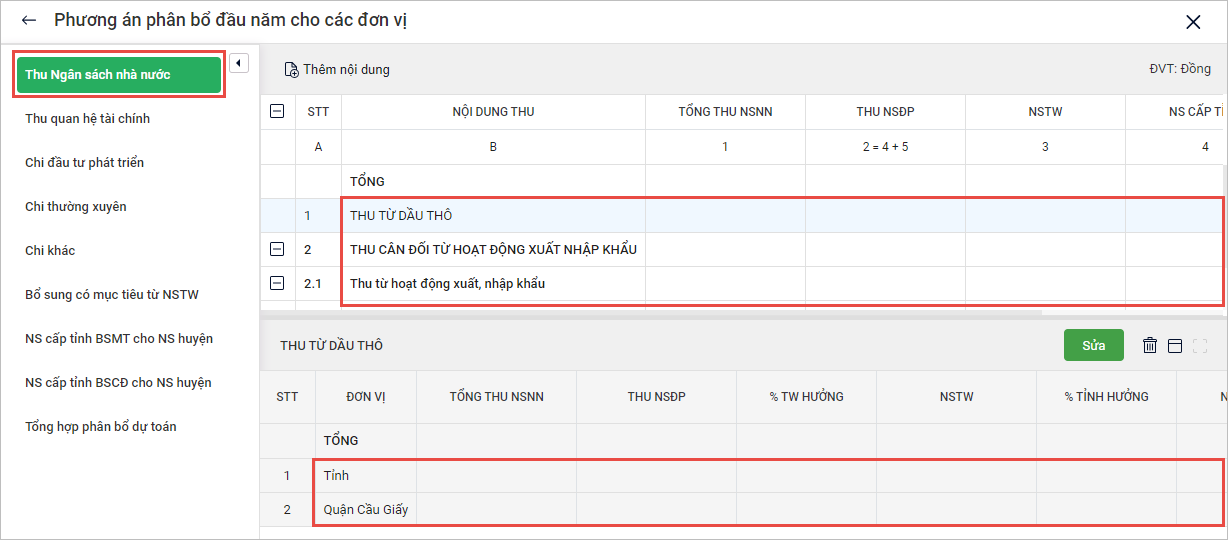Open Thu quan hệ tài chính tab
The height and width of the screenshot is (540, 1228).
coord(88,119)
